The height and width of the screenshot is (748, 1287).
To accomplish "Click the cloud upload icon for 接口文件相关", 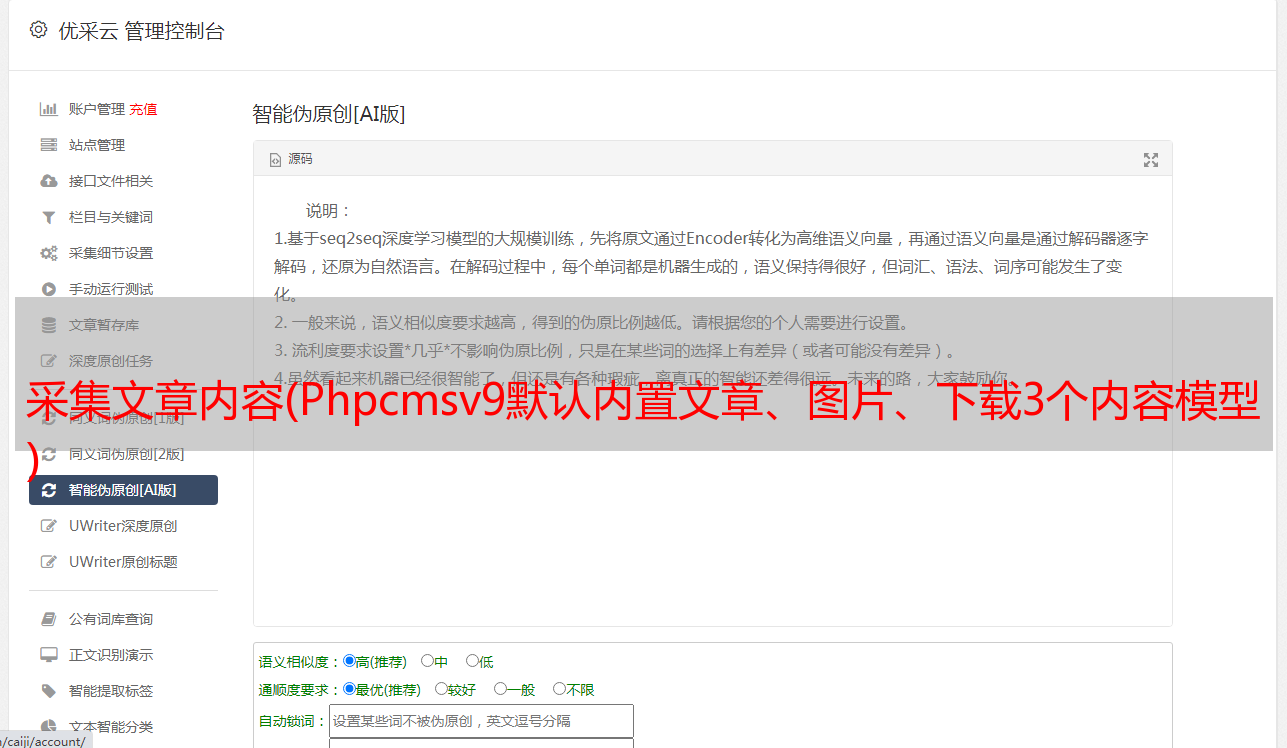I will point(48,181).
